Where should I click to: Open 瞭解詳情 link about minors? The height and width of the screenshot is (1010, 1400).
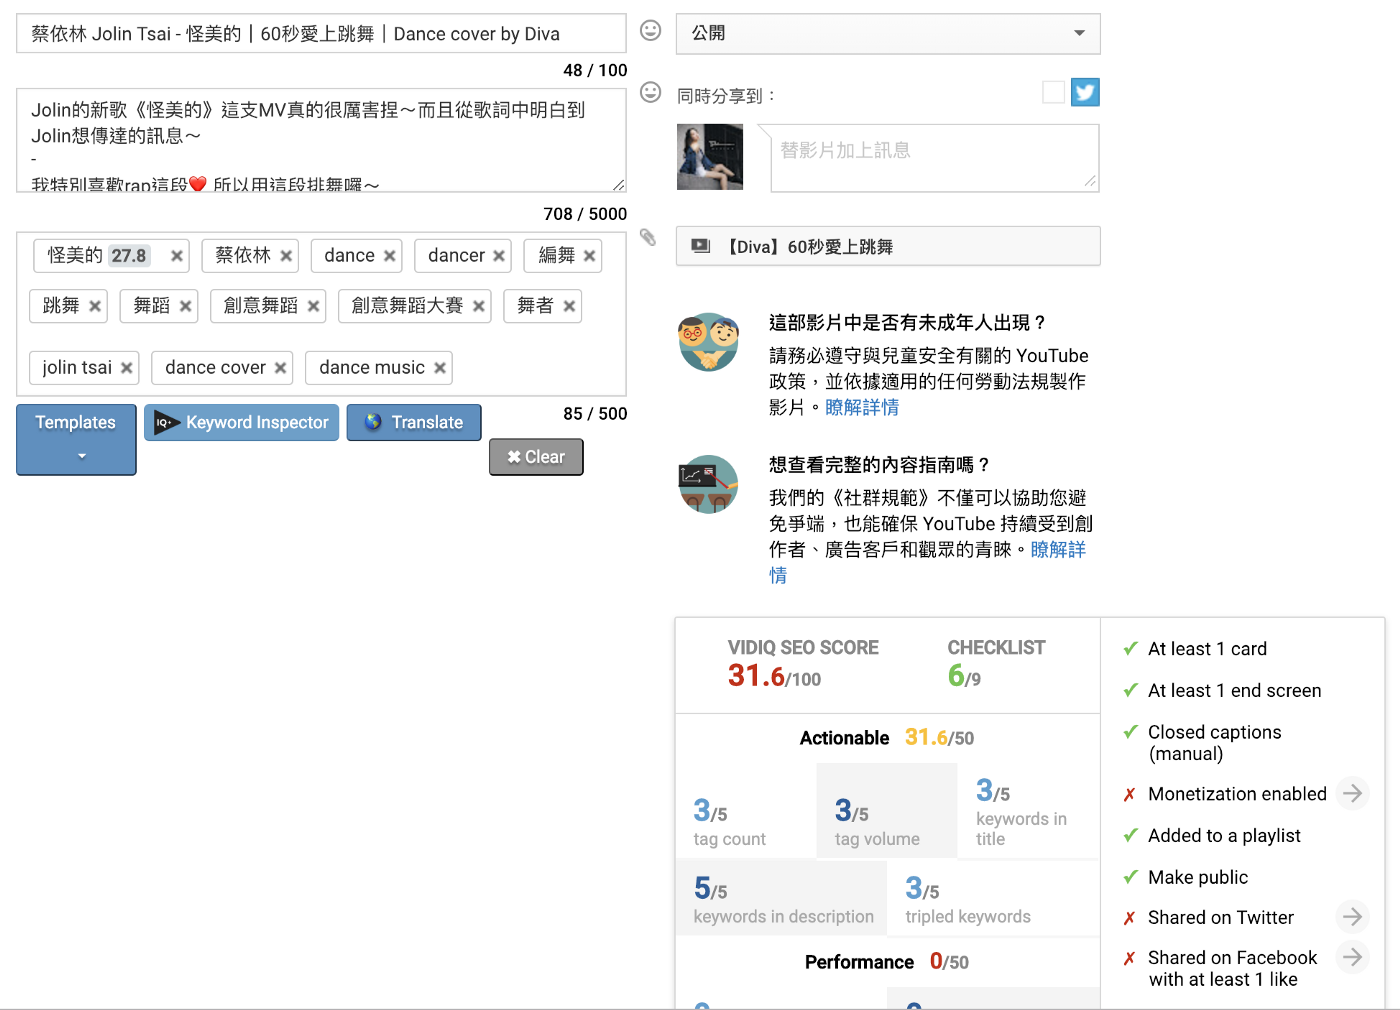pyautogui.click(x=862, y=407)
